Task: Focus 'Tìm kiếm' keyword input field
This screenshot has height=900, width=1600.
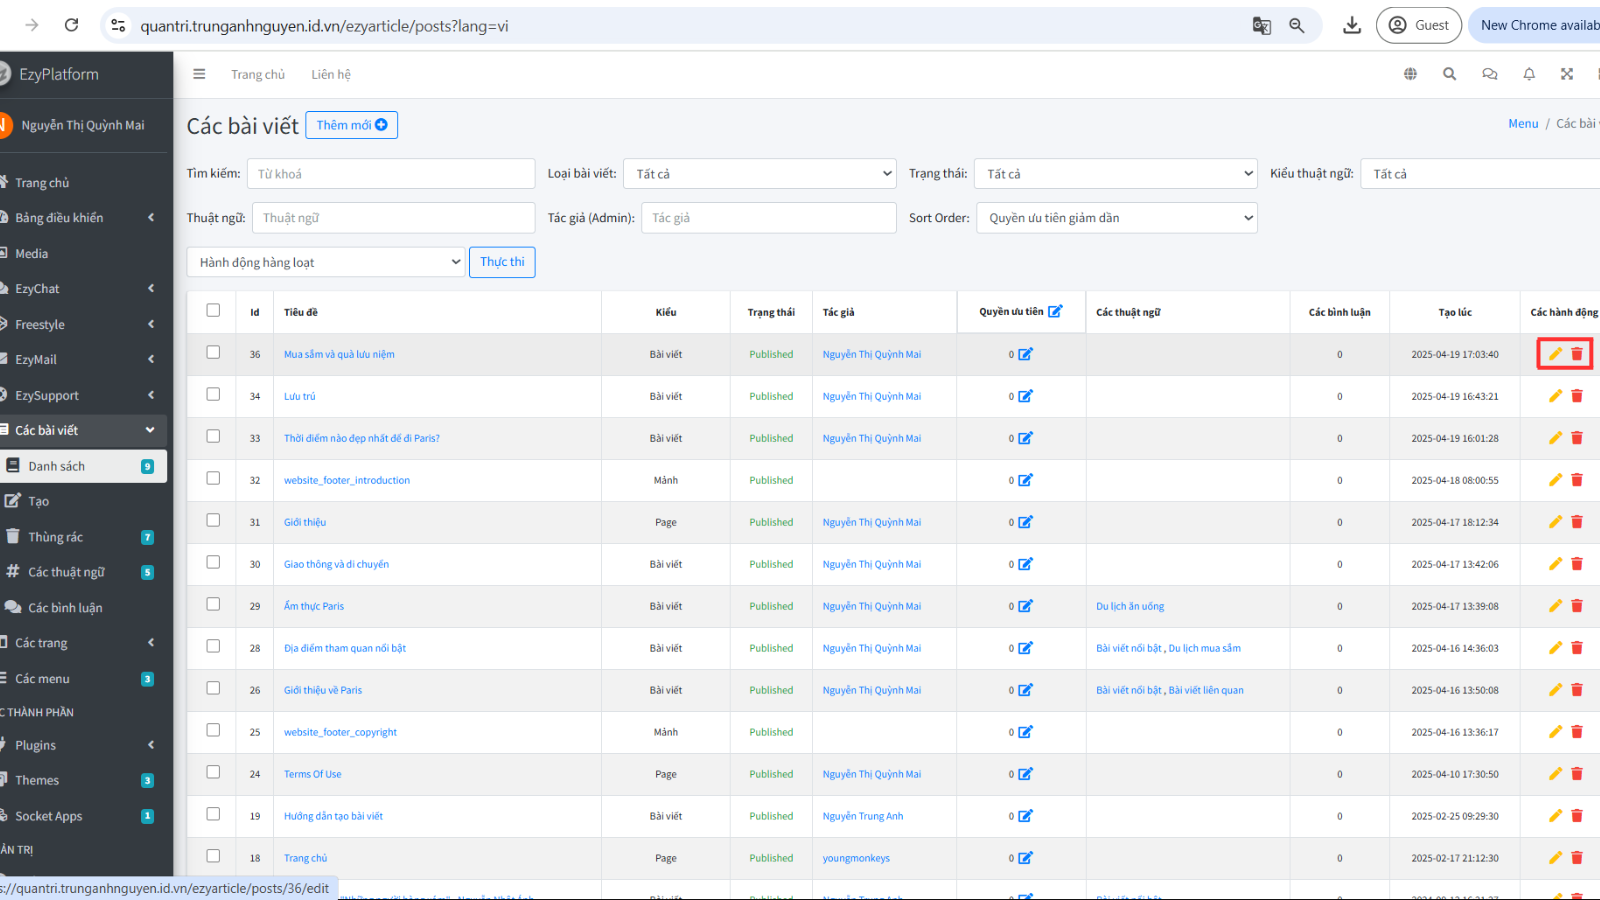Action: point(391,174)
